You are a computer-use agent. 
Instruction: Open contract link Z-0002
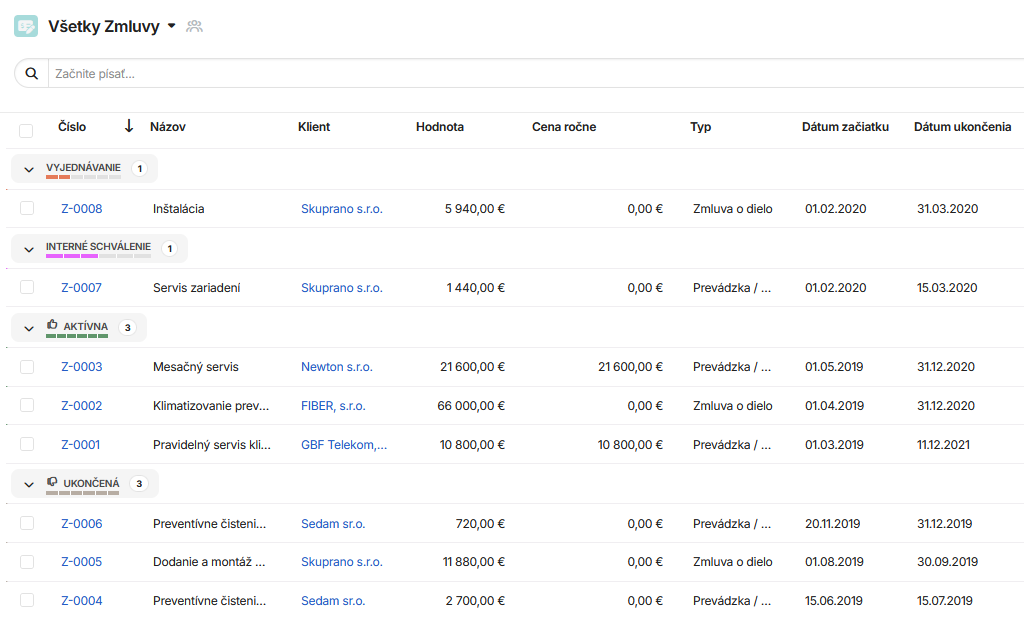(x=82, y=406)
